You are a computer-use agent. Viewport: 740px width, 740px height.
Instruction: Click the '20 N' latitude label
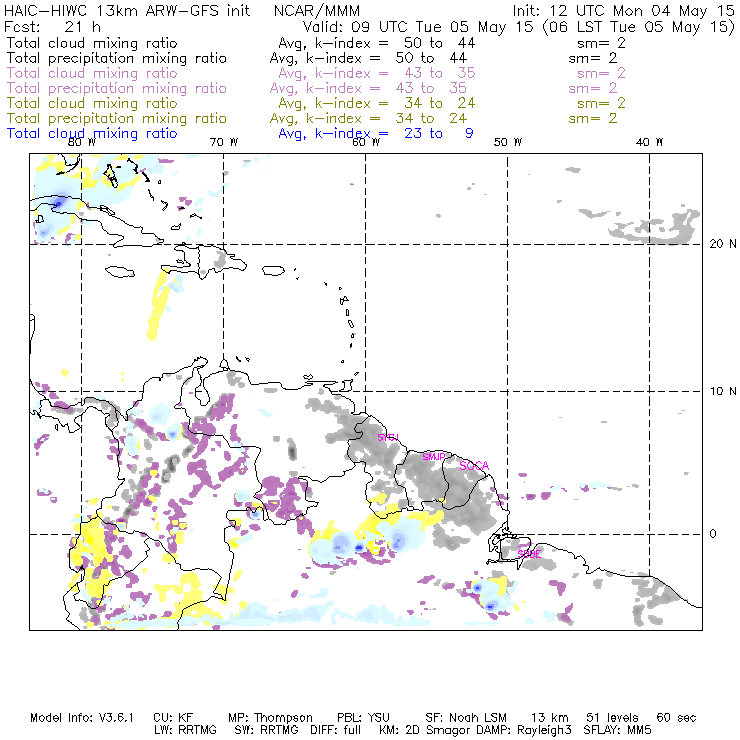click(x=723, y=244)
